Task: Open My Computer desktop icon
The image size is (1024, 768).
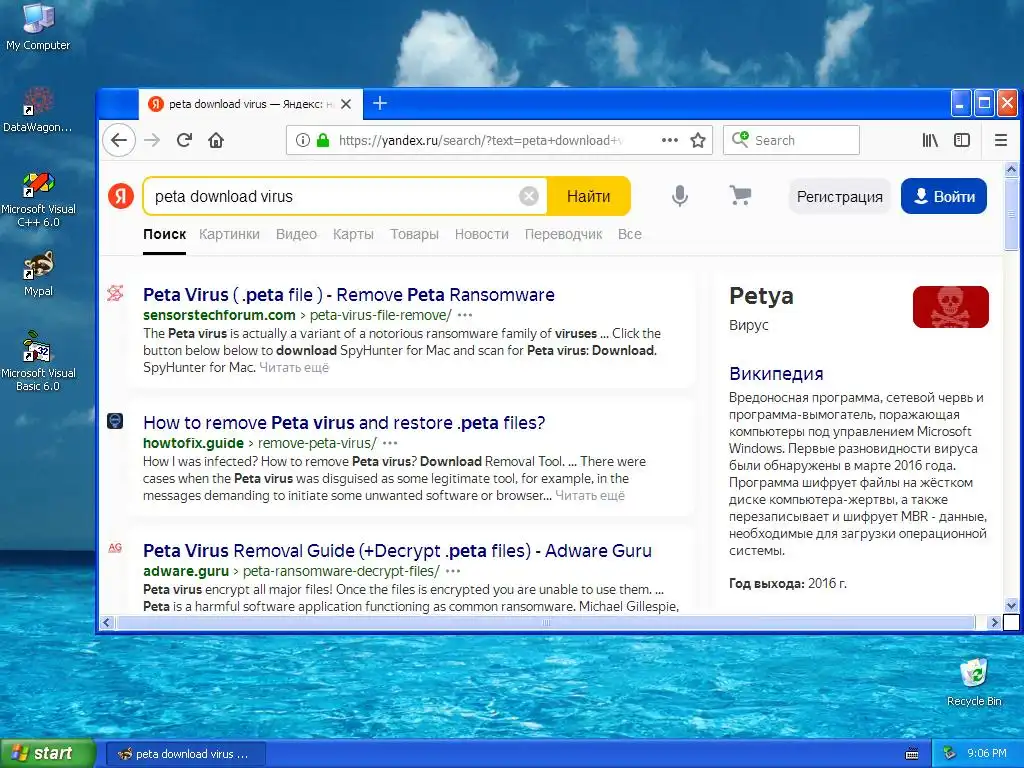Action: pos(38,26)
